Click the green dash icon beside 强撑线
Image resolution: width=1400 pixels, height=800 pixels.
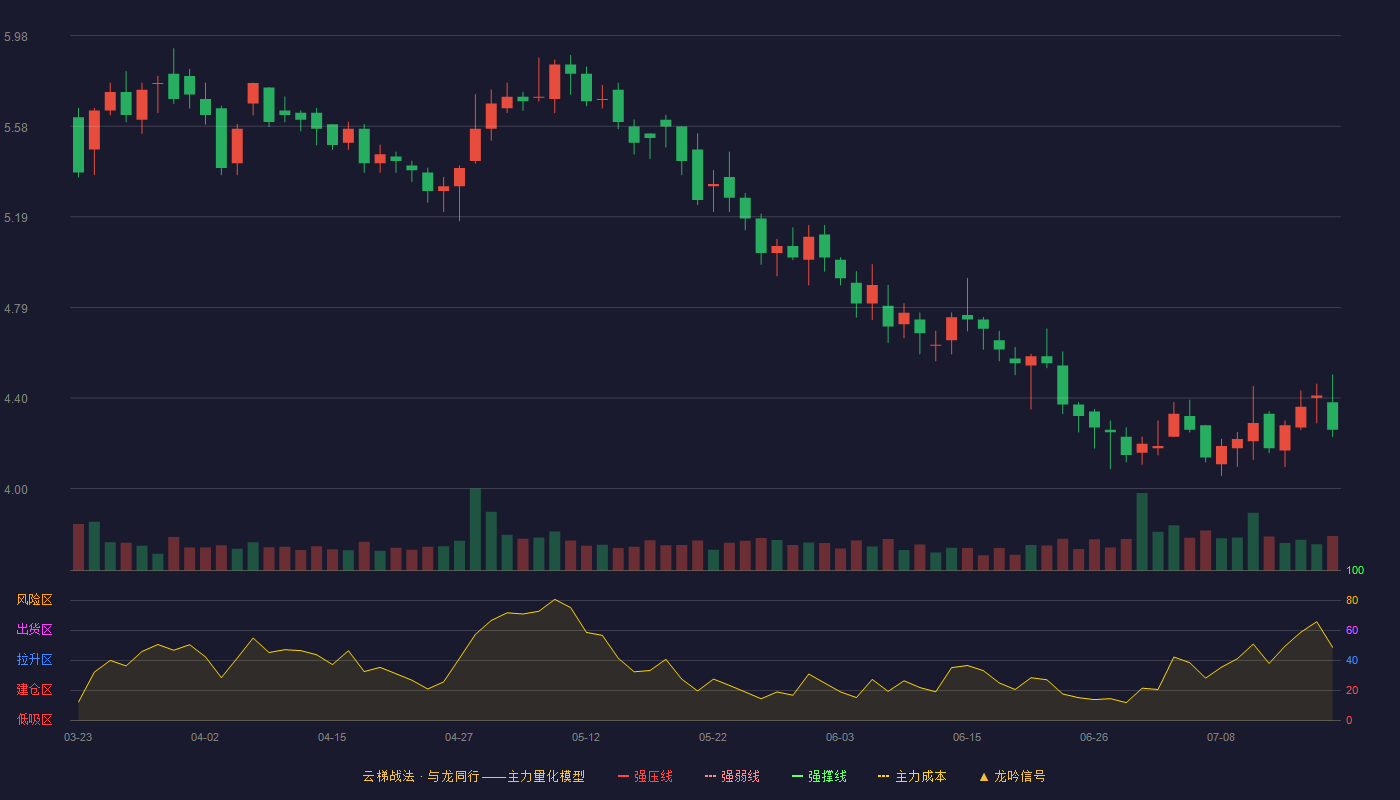click(x=798, y=776)
